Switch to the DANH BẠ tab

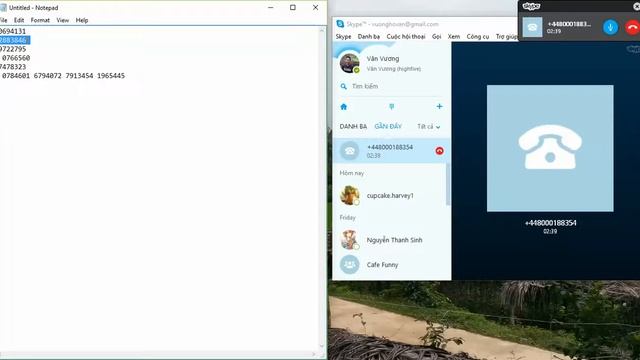point(353,127)
